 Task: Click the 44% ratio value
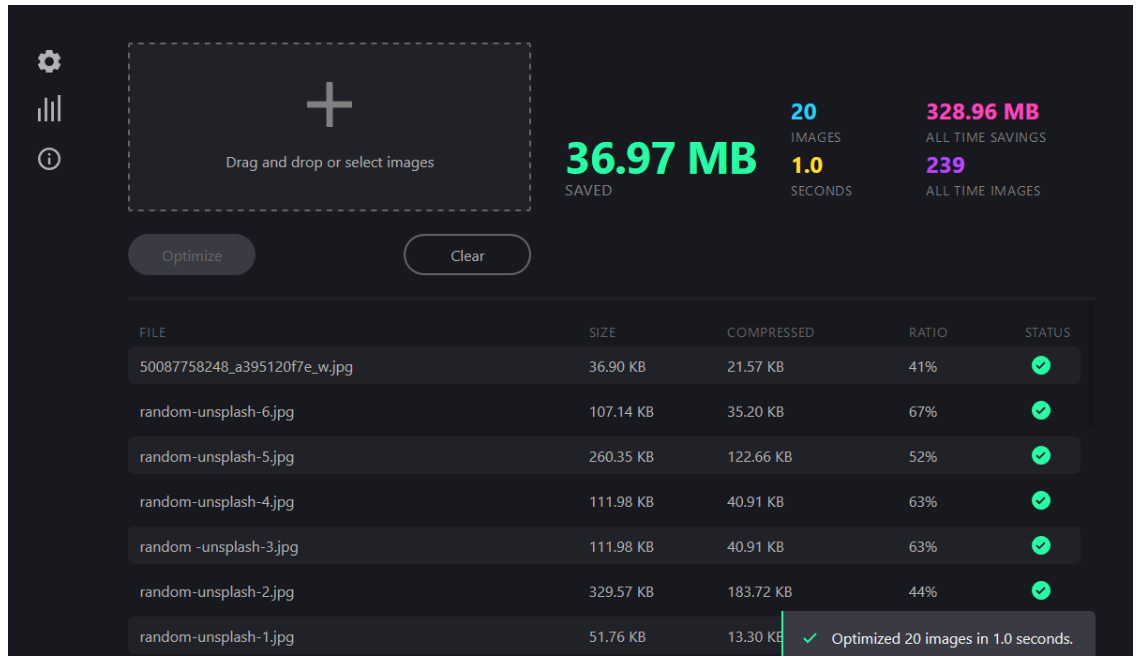[x=922, y=591]
